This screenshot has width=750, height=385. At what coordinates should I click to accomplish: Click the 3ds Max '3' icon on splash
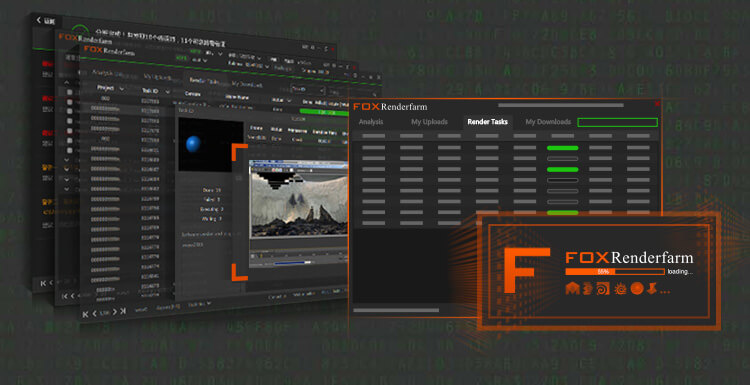(587, 288)
